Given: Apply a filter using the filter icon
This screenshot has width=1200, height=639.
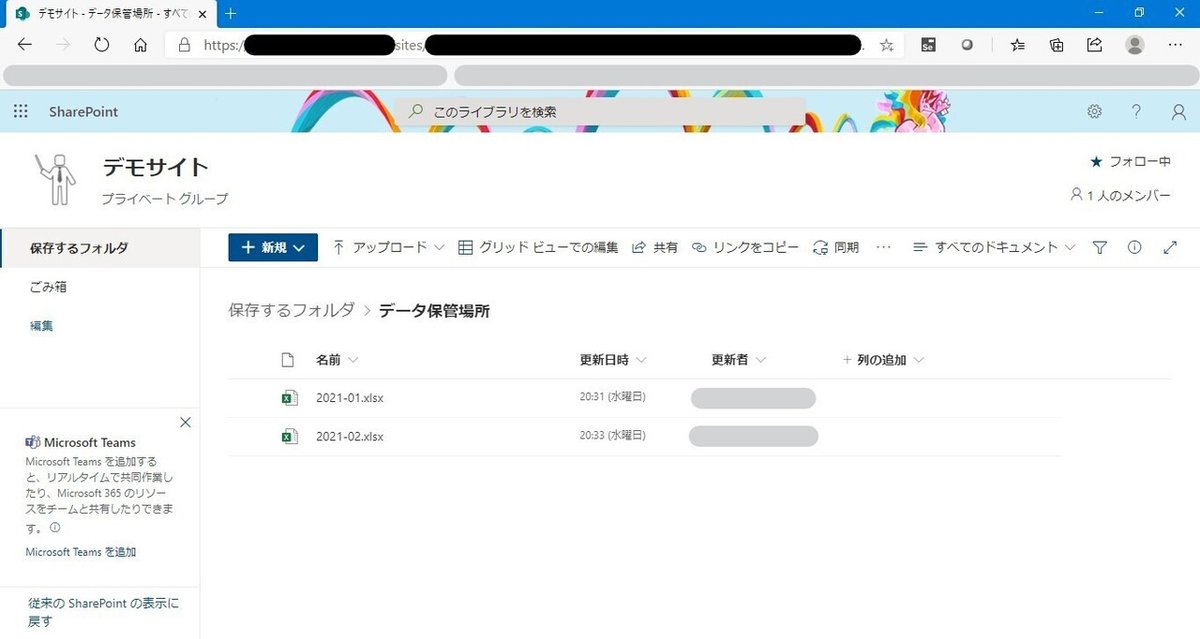Looking at the screenshot, I should [1099, 247].
